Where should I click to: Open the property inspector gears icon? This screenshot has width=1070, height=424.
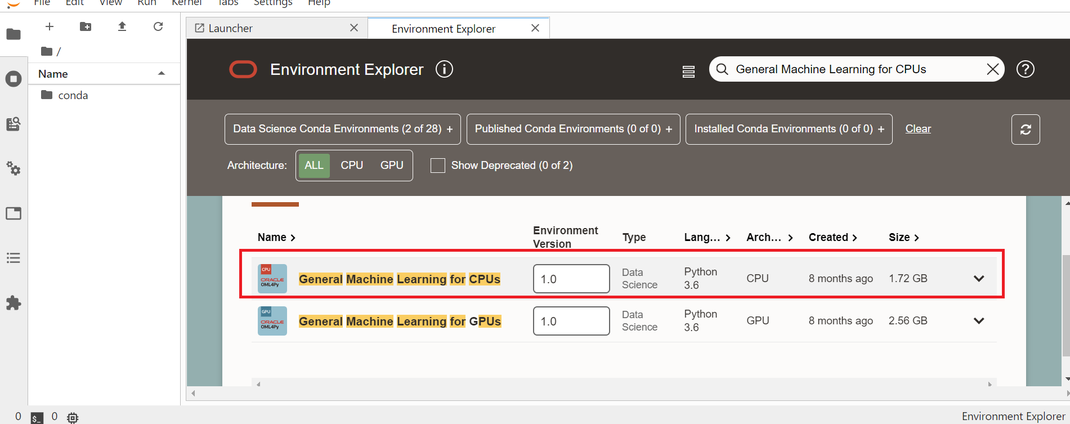[x=14, y=169]
